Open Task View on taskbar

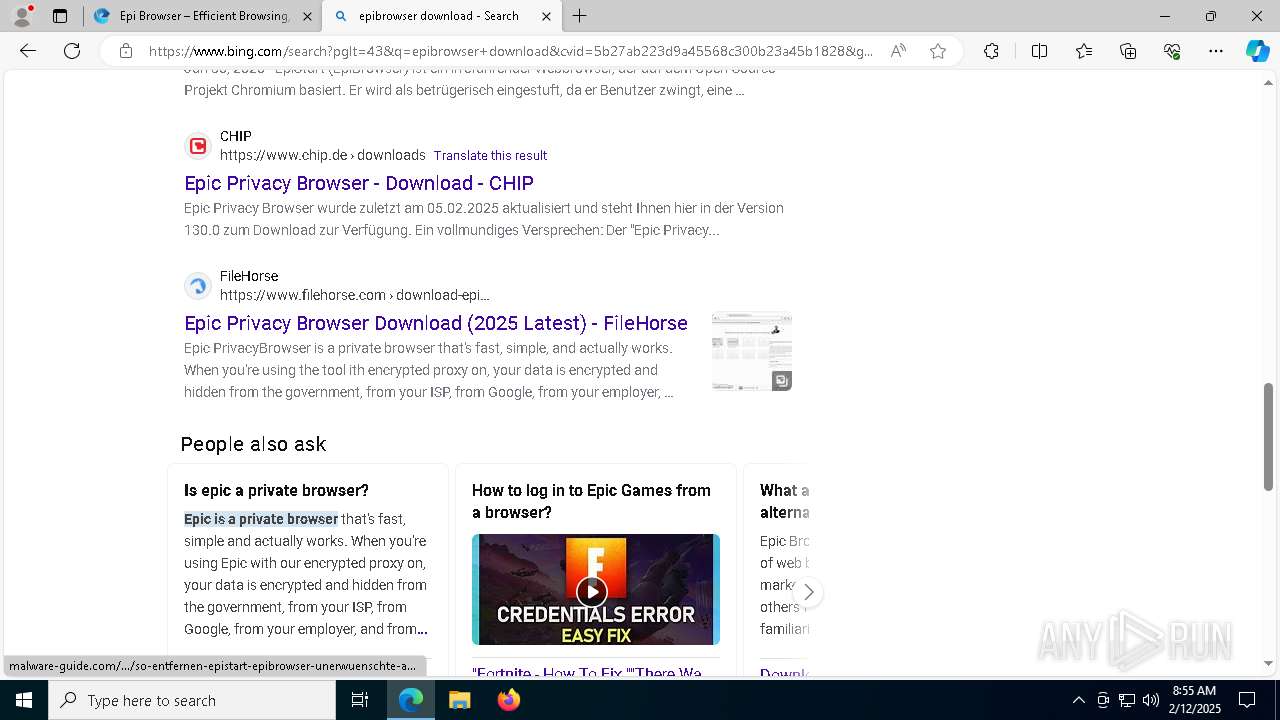(360, 700)
